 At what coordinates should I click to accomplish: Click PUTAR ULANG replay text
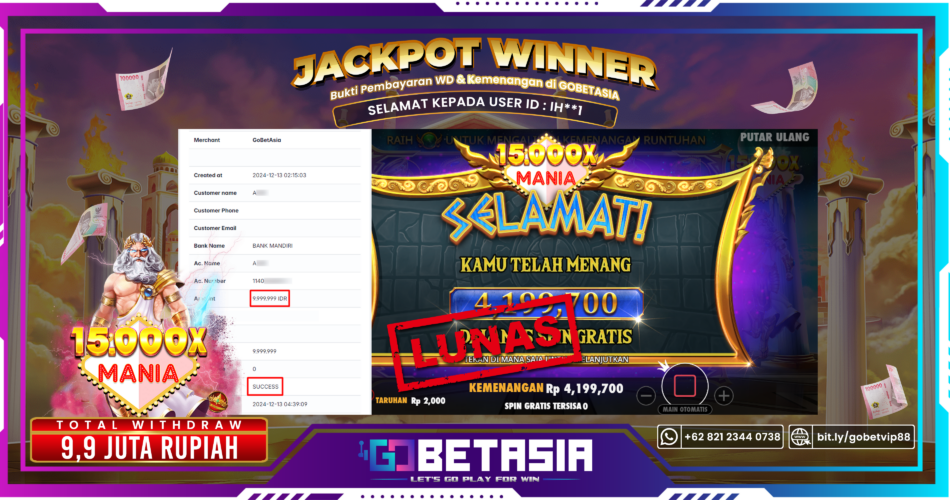coord(774,138)
